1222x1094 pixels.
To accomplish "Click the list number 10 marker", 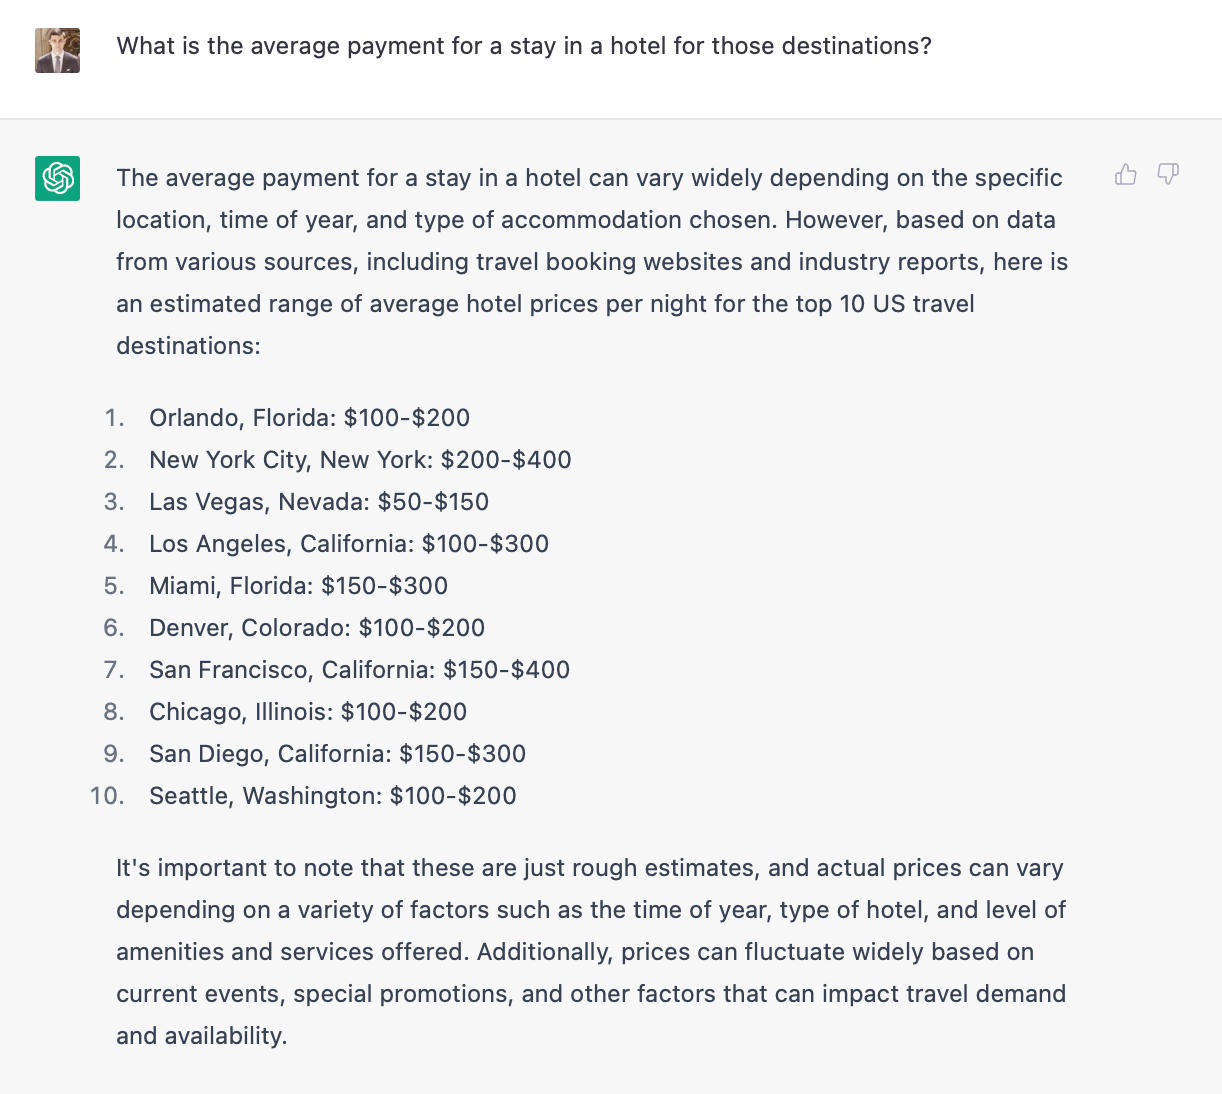I will pyautogui.click(x=107, y=796).
